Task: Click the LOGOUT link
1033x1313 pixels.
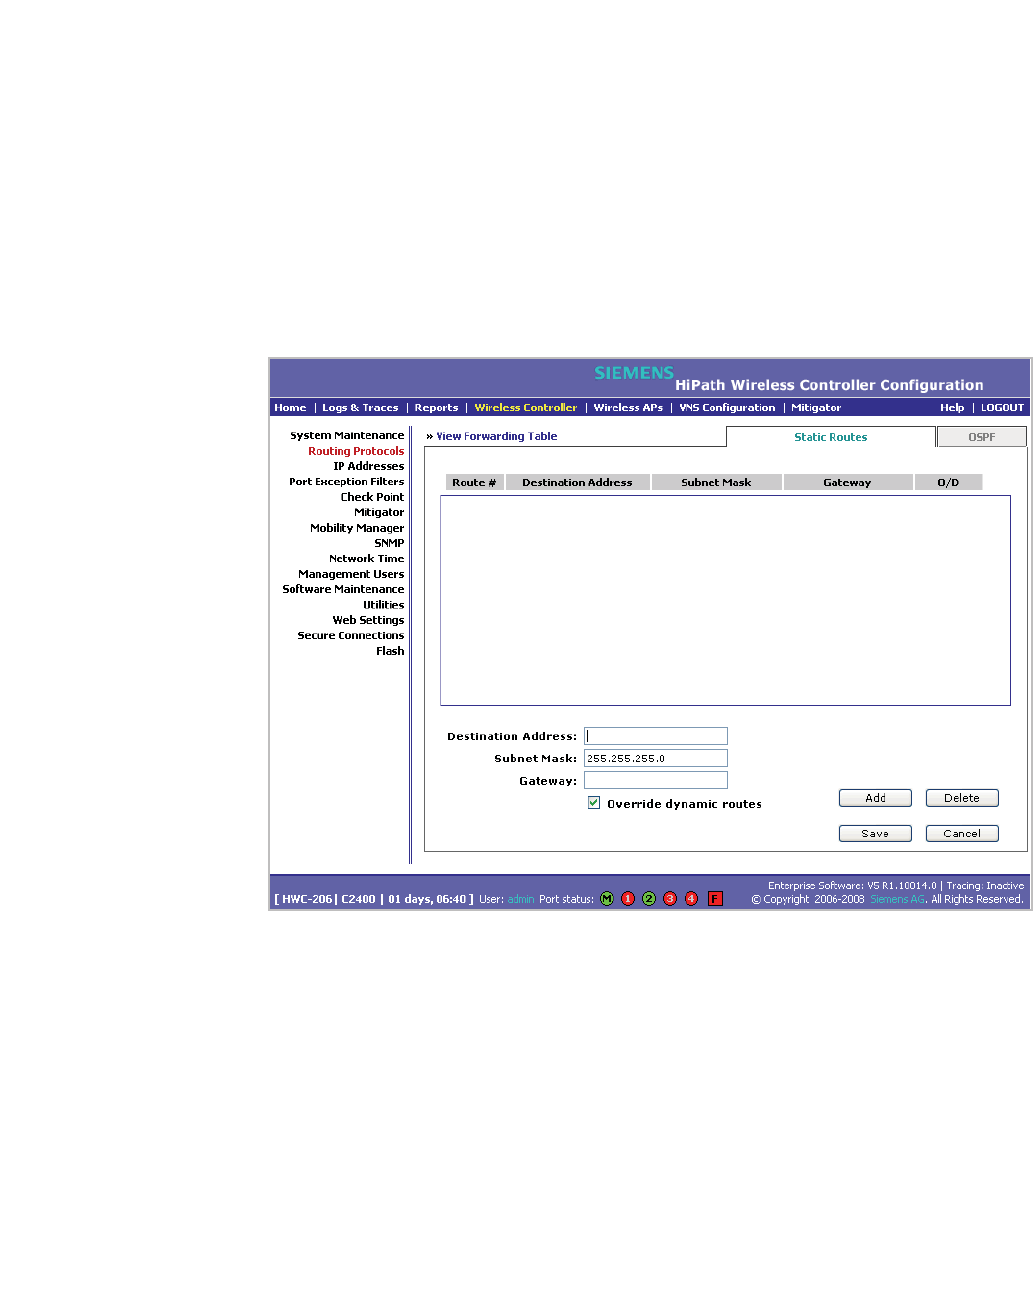Action: click(1002, 408)
